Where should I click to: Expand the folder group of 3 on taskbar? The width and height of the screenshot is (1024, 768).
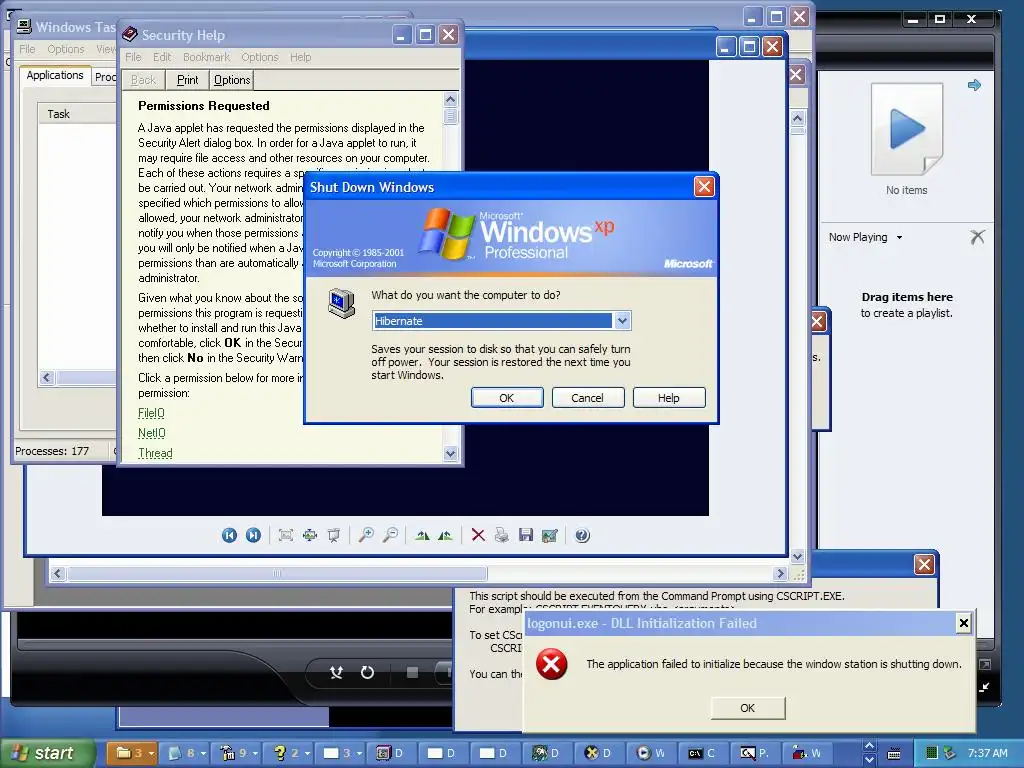pyautogui.click(x=132, y=753)
